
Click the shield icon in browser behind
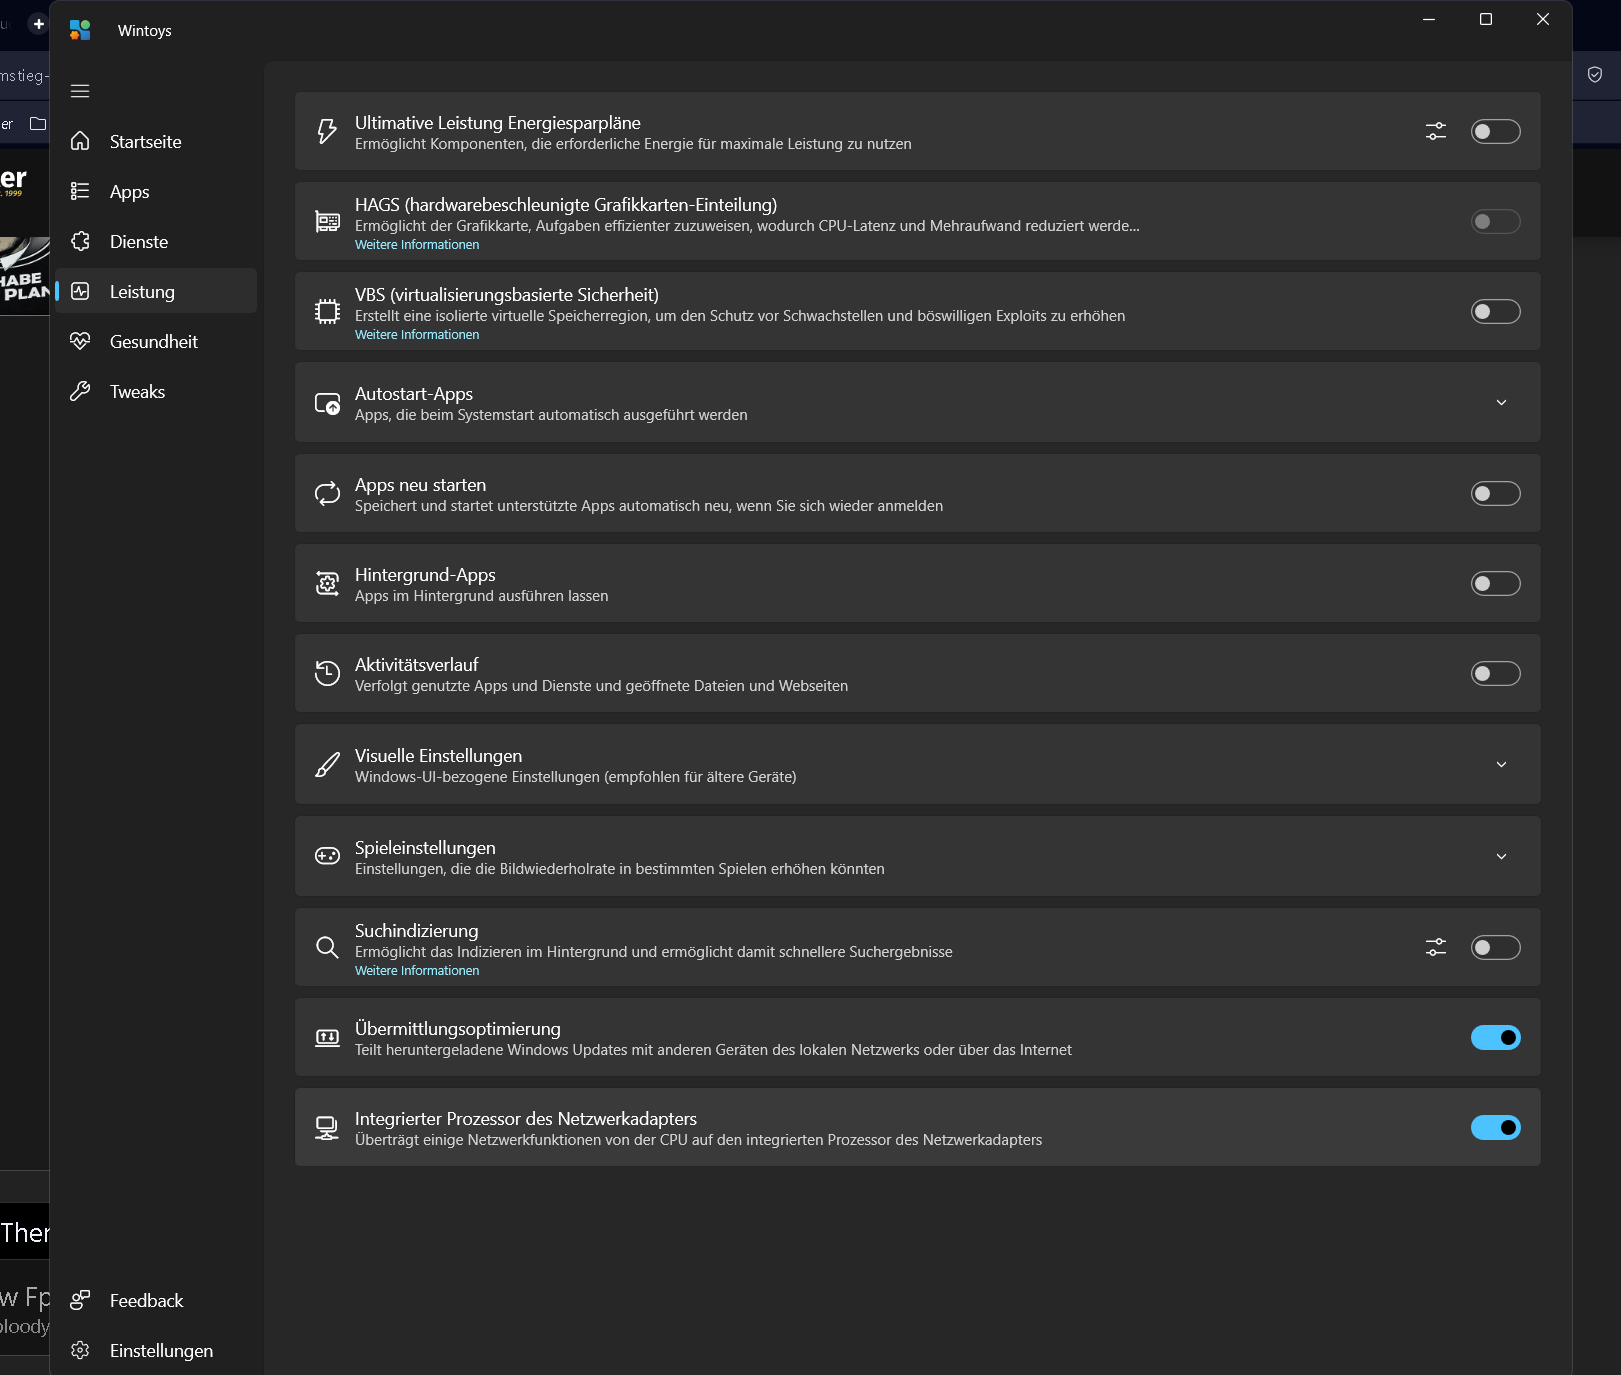coord(1595,74)
